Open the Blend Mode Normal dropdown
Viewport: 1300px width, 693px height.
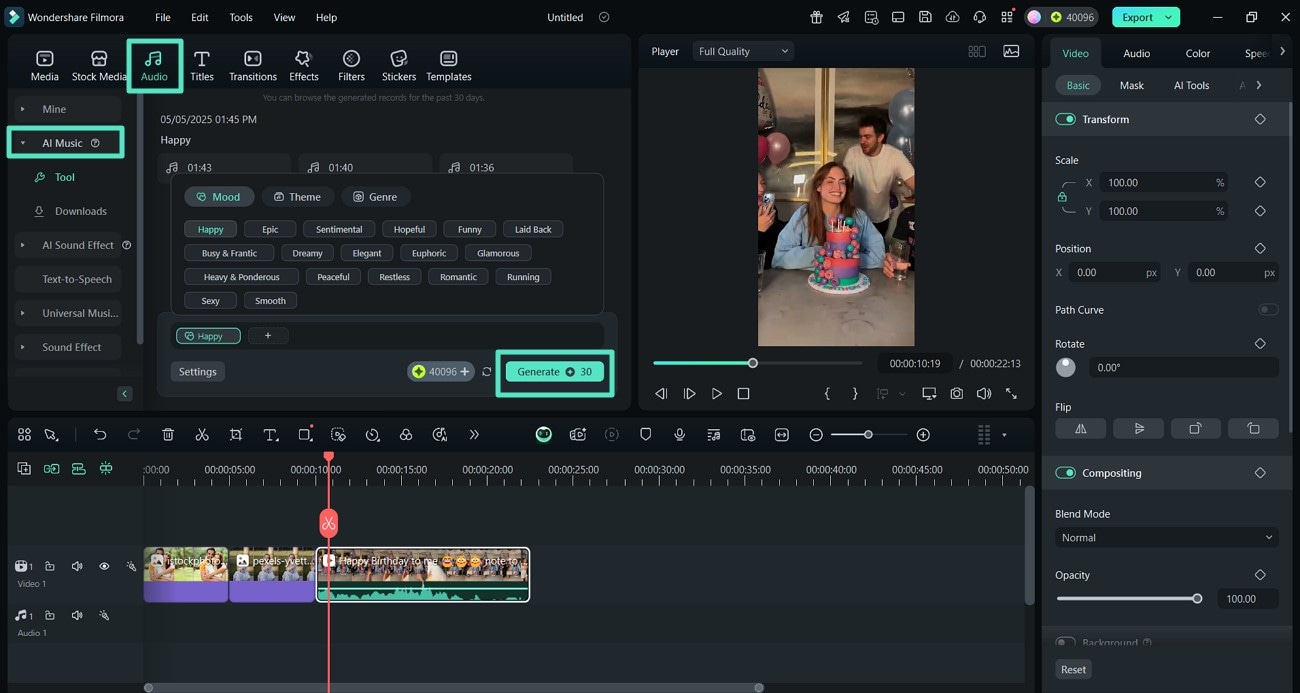point(1166,538)
